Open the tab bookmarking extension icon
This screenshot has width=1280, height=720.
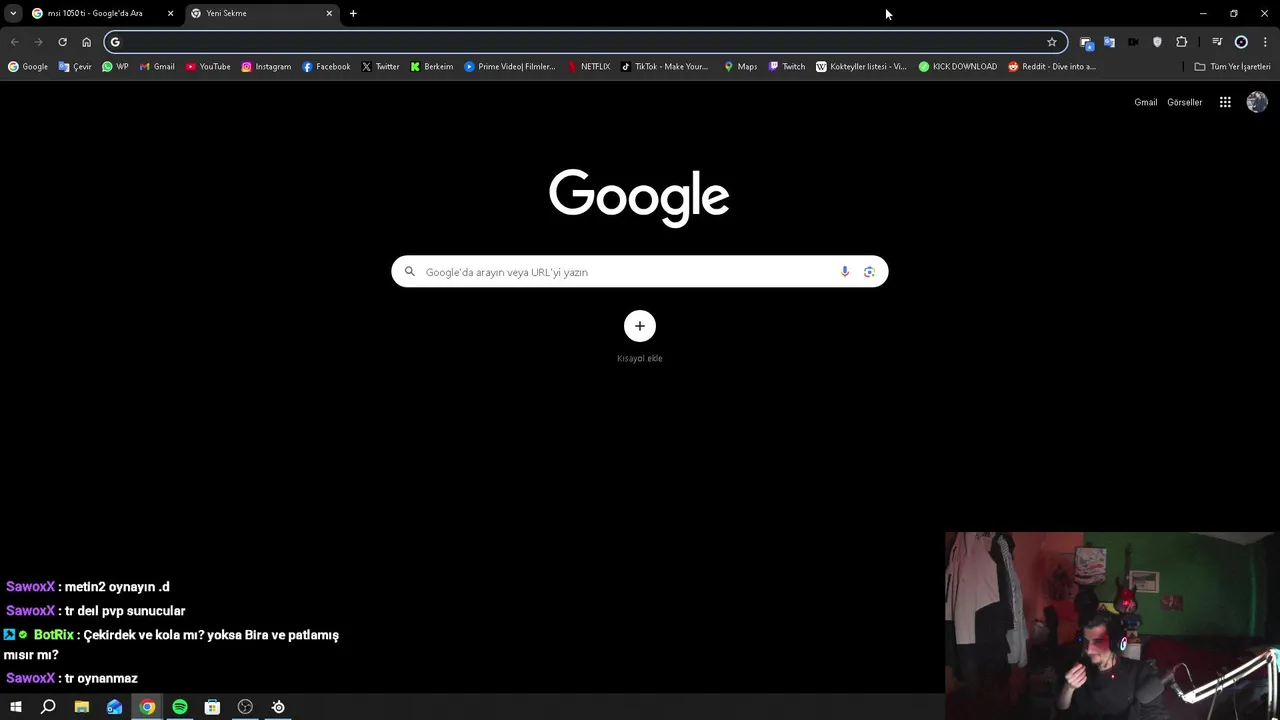click(1086, 42)
